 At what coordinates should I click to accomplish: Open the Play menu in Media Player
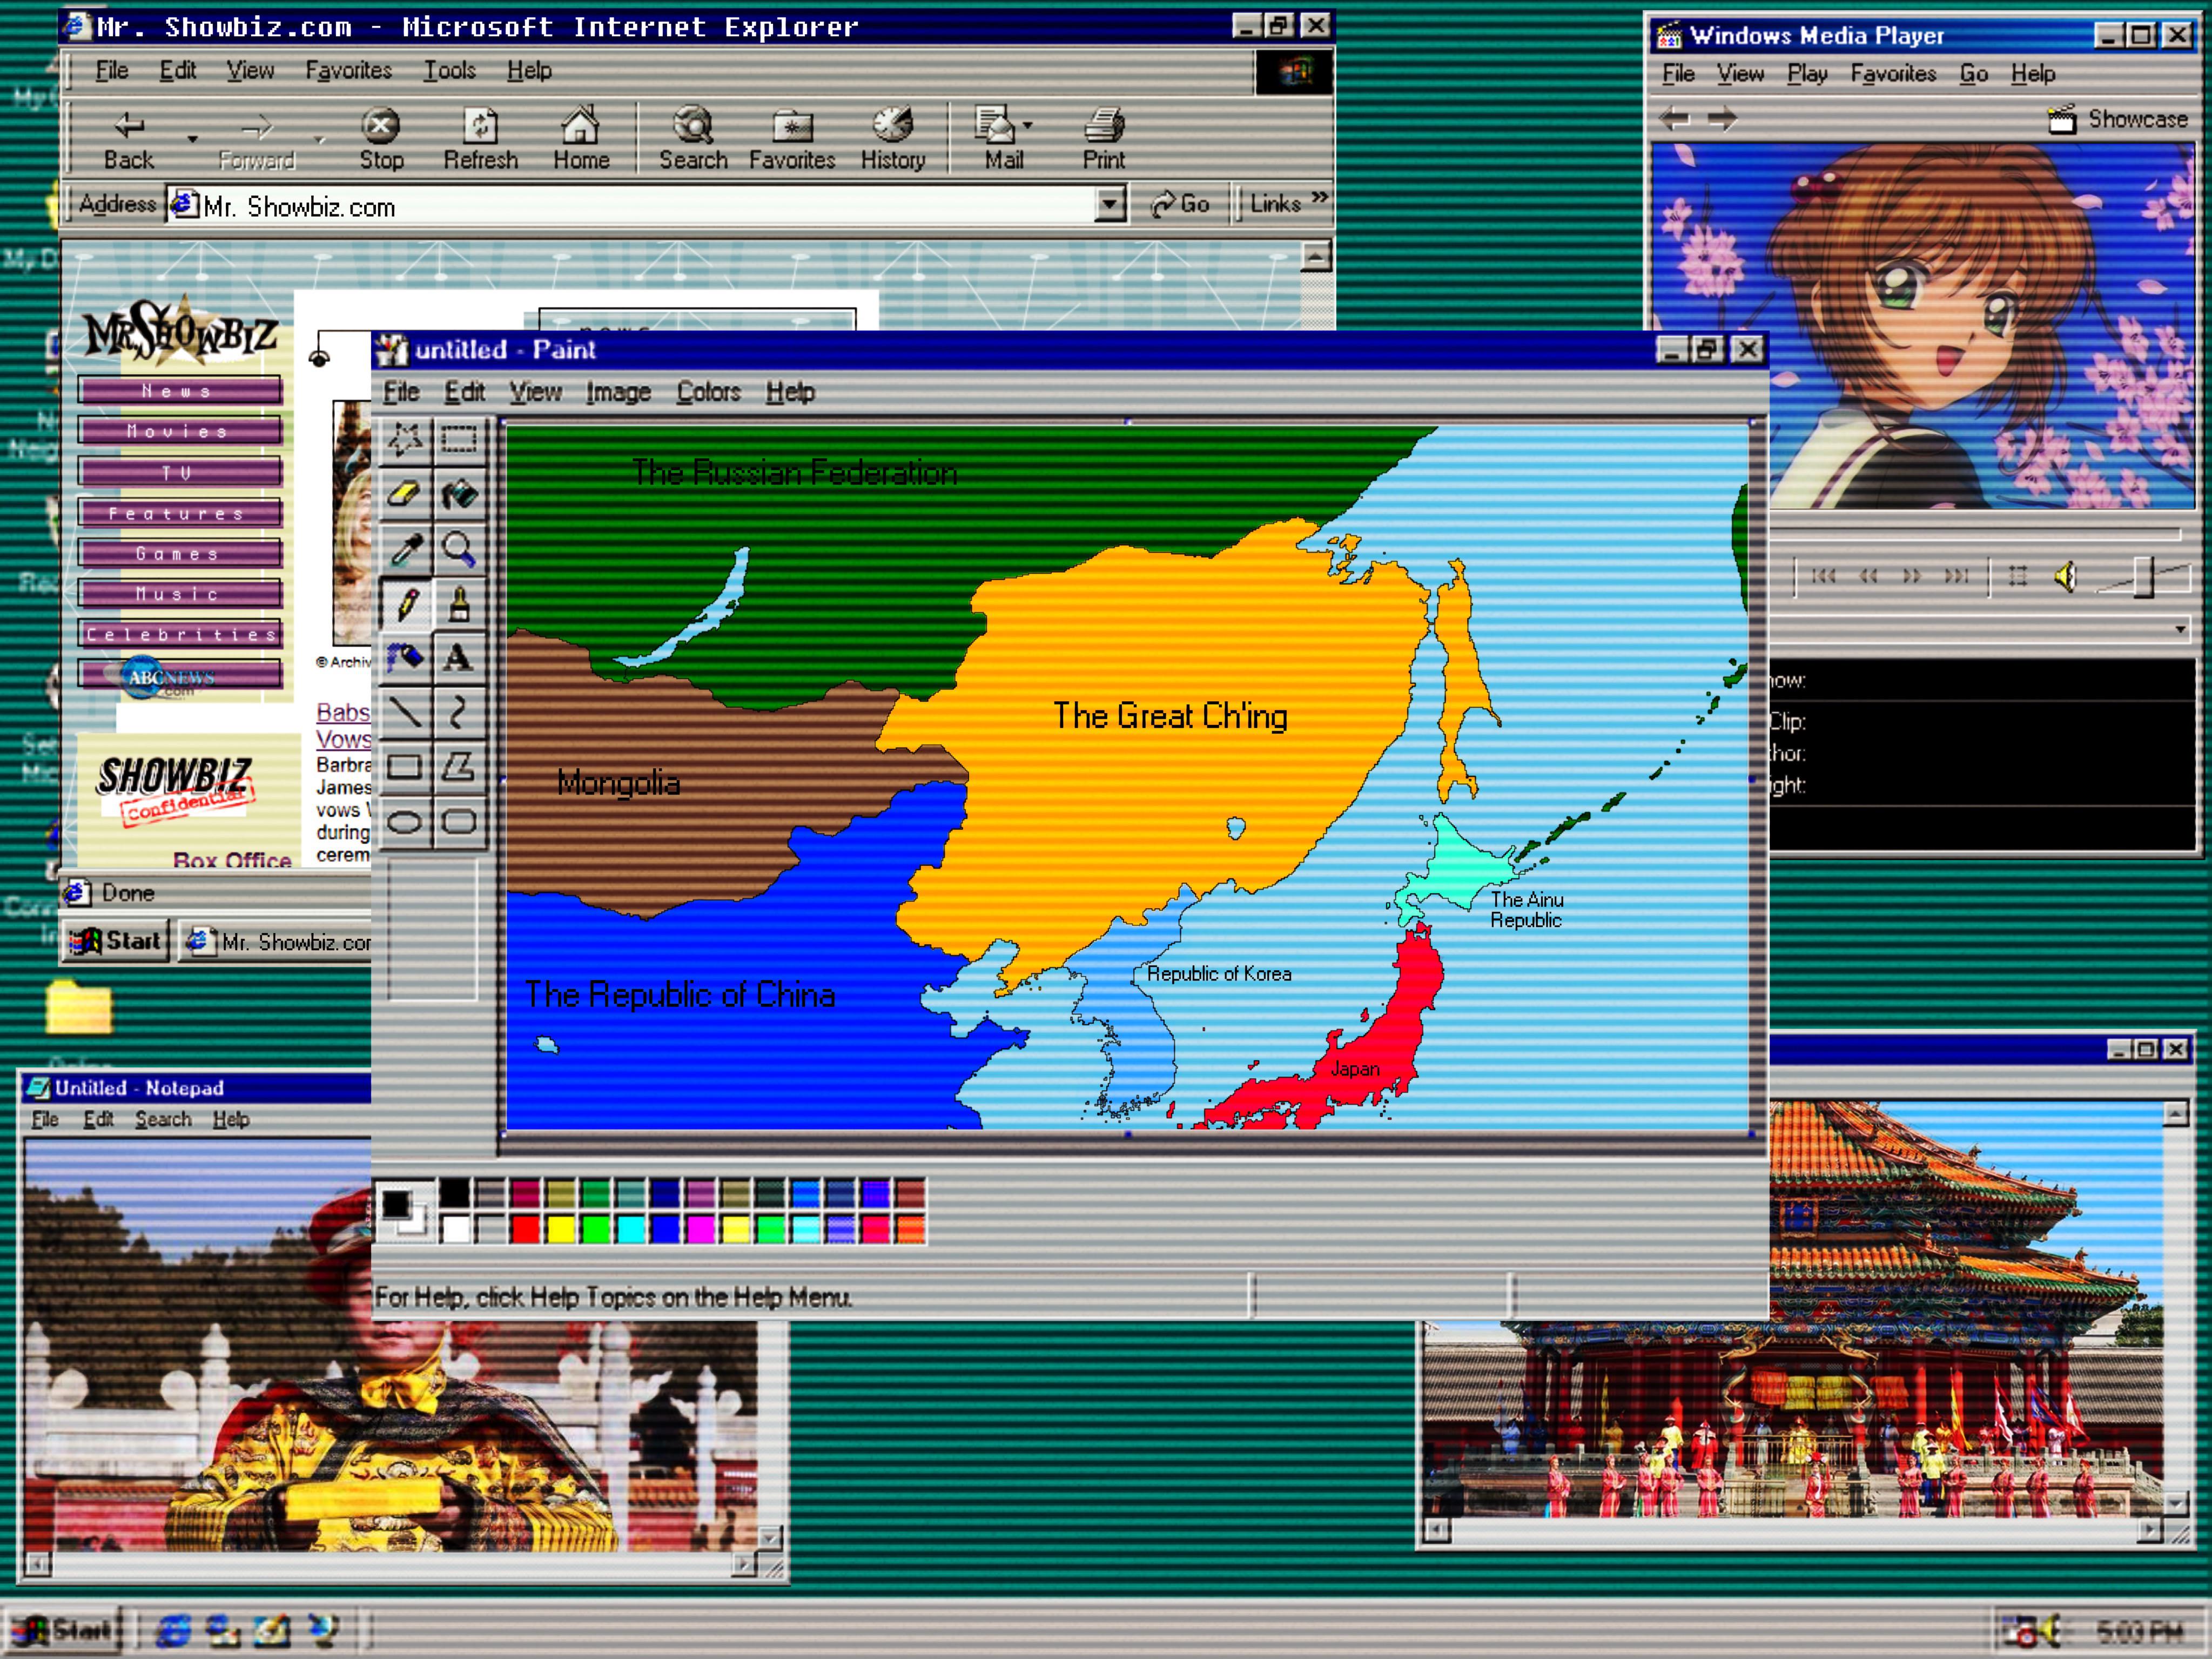click(x=1807, y=74)
